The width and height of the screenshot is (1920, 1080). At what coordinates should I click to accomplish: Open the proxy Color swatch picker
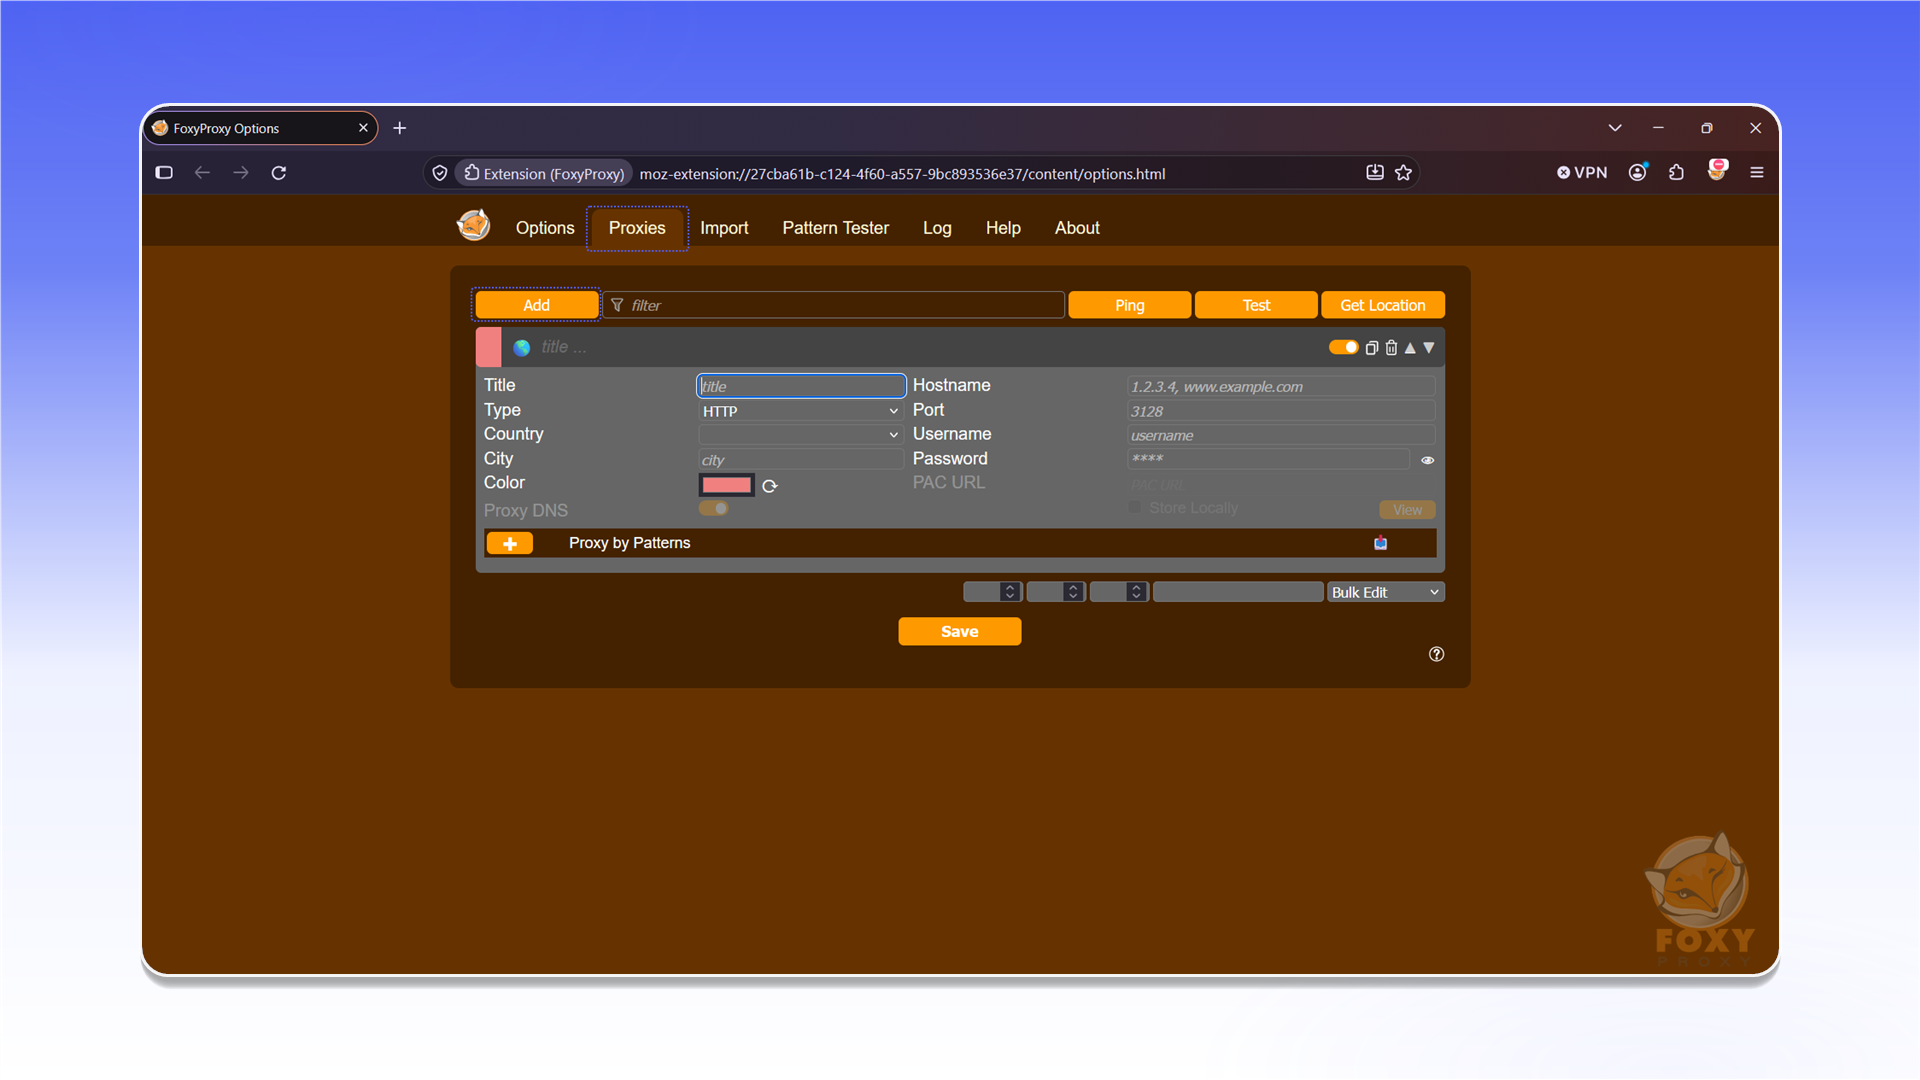[726, 485]
